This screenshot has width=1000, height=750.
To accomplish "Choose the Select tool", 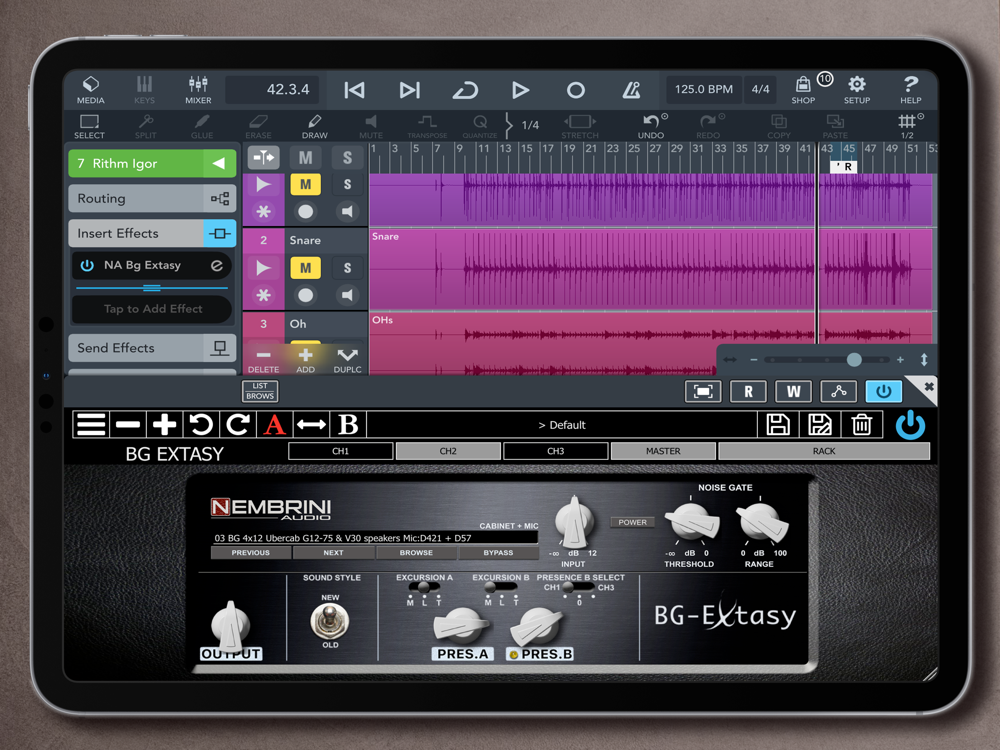I will 89,126.
